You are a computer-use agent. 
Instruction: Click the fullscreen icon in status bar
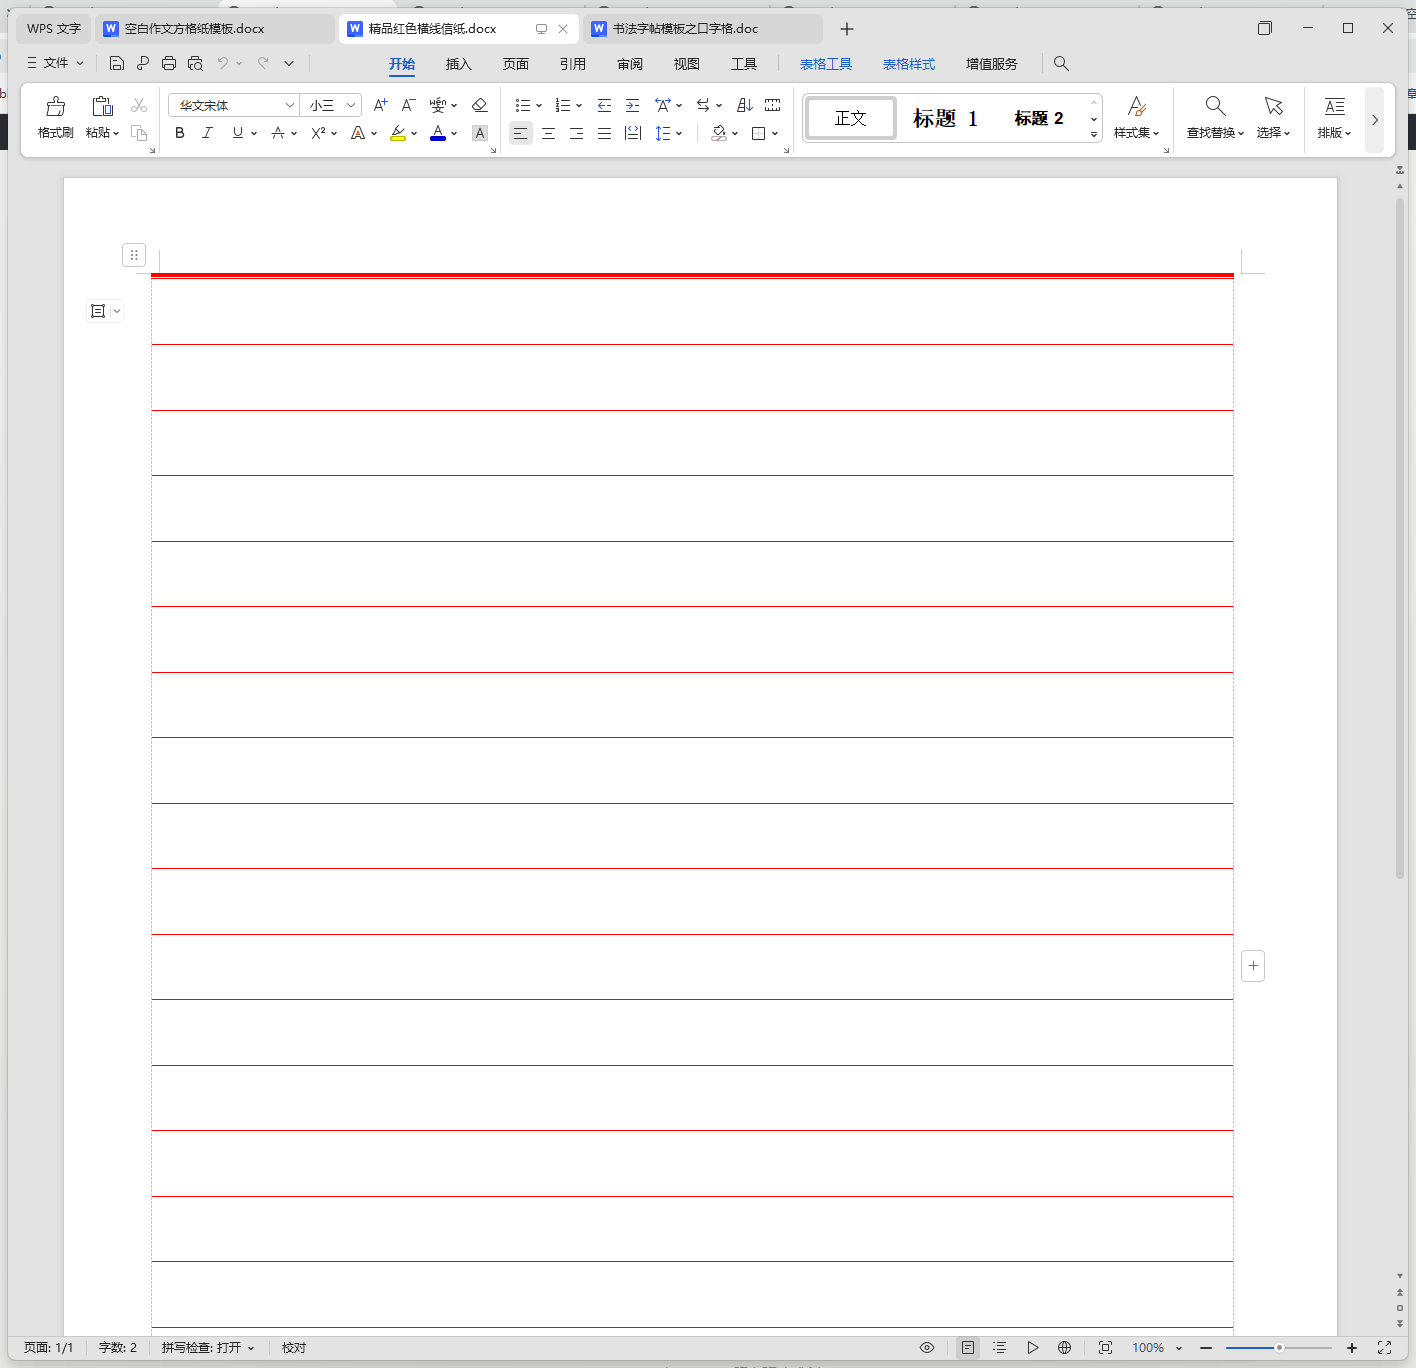(1384, 1348)
